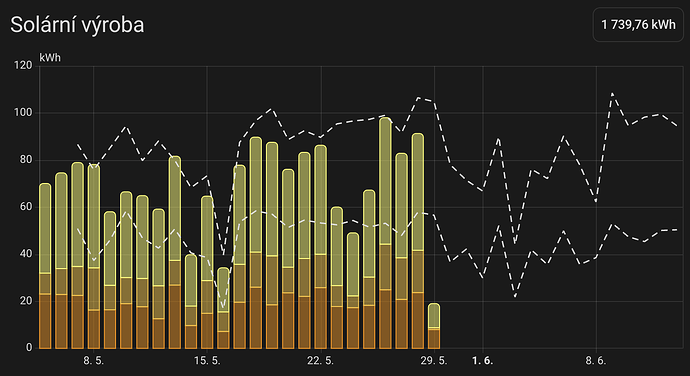
Task: Click the 120 y-axis label
Action: click(x=23, y=66)
